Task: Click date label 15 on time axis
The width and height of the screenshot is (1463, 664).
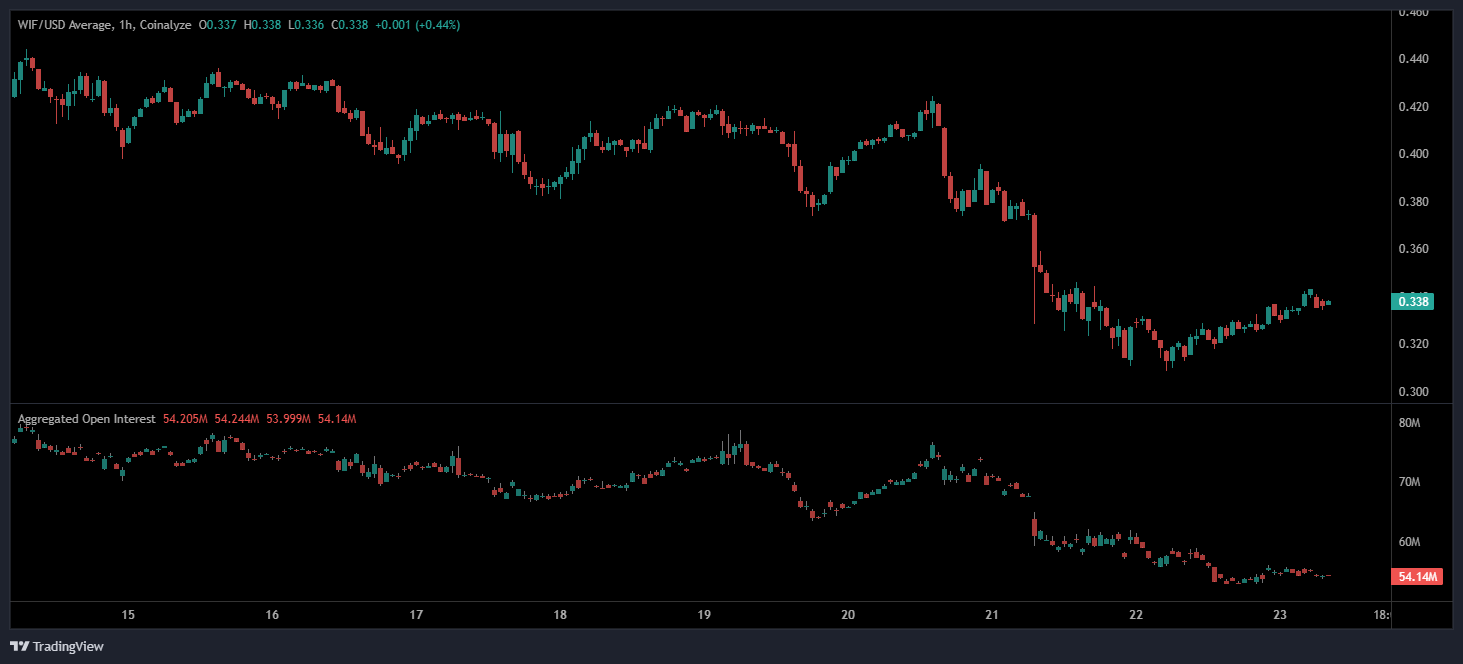Action: click(128, 615)
